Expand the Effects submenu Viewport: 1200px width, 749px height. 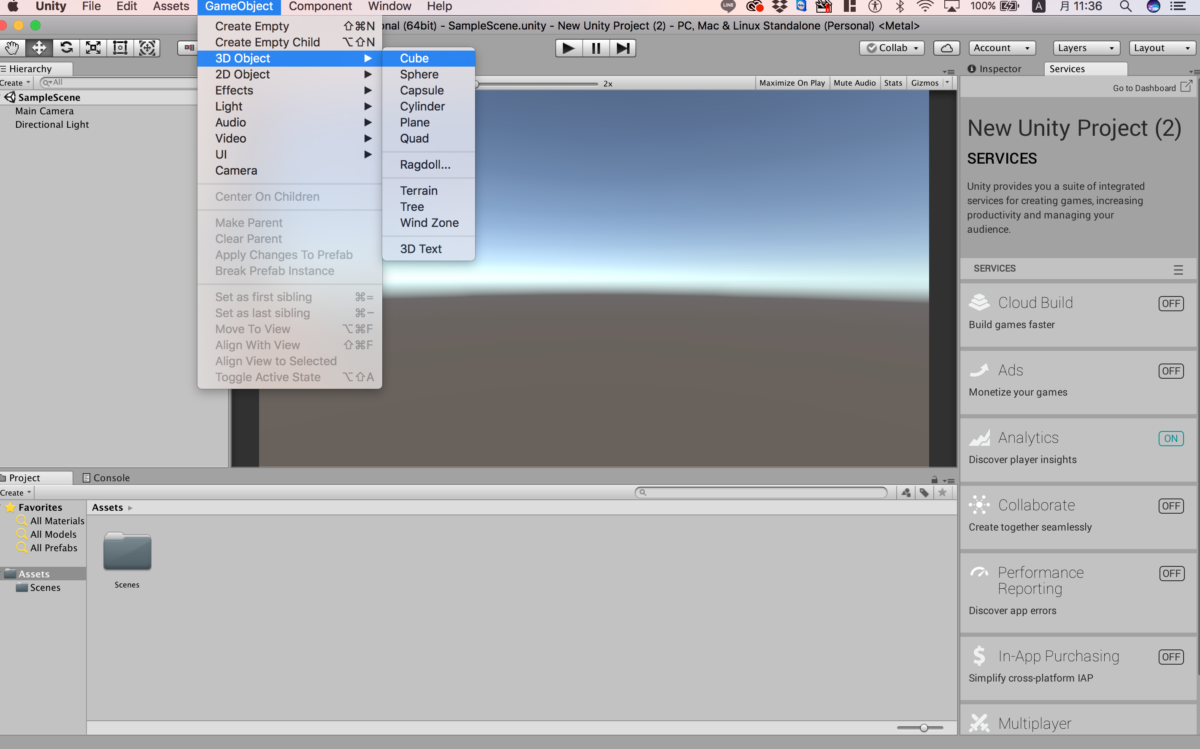[290, 90]
